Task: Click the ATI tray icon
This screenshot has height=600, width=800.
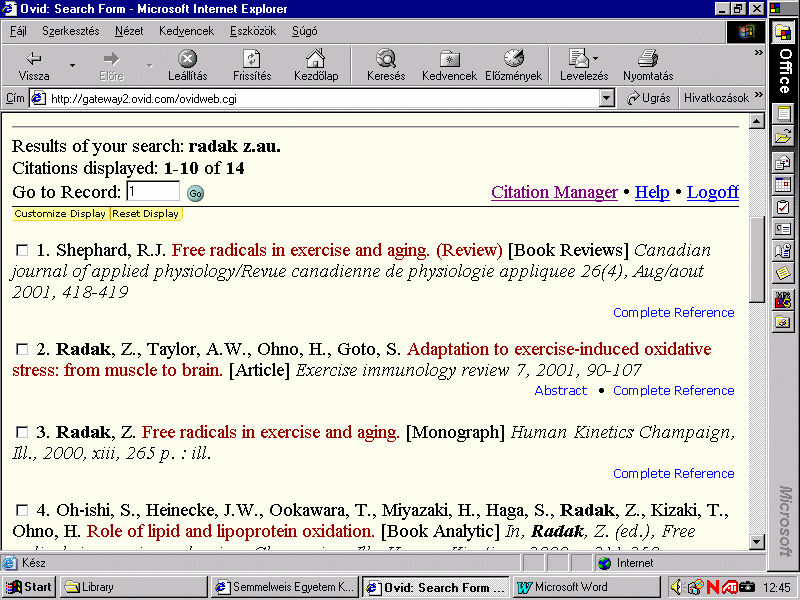Action: pyautogui.click(x=730, y=587)
